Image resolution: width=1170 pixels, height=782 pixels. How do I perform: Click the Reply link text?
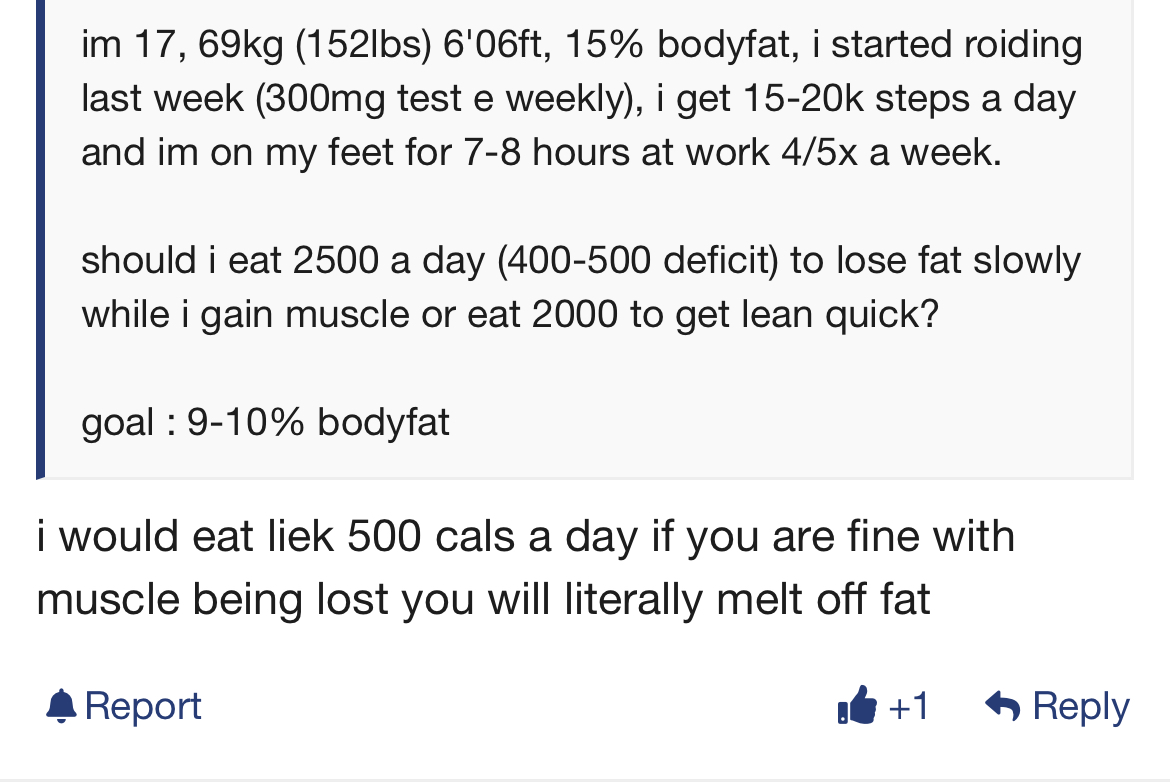pyautogui.click(x=1080, y=706)
